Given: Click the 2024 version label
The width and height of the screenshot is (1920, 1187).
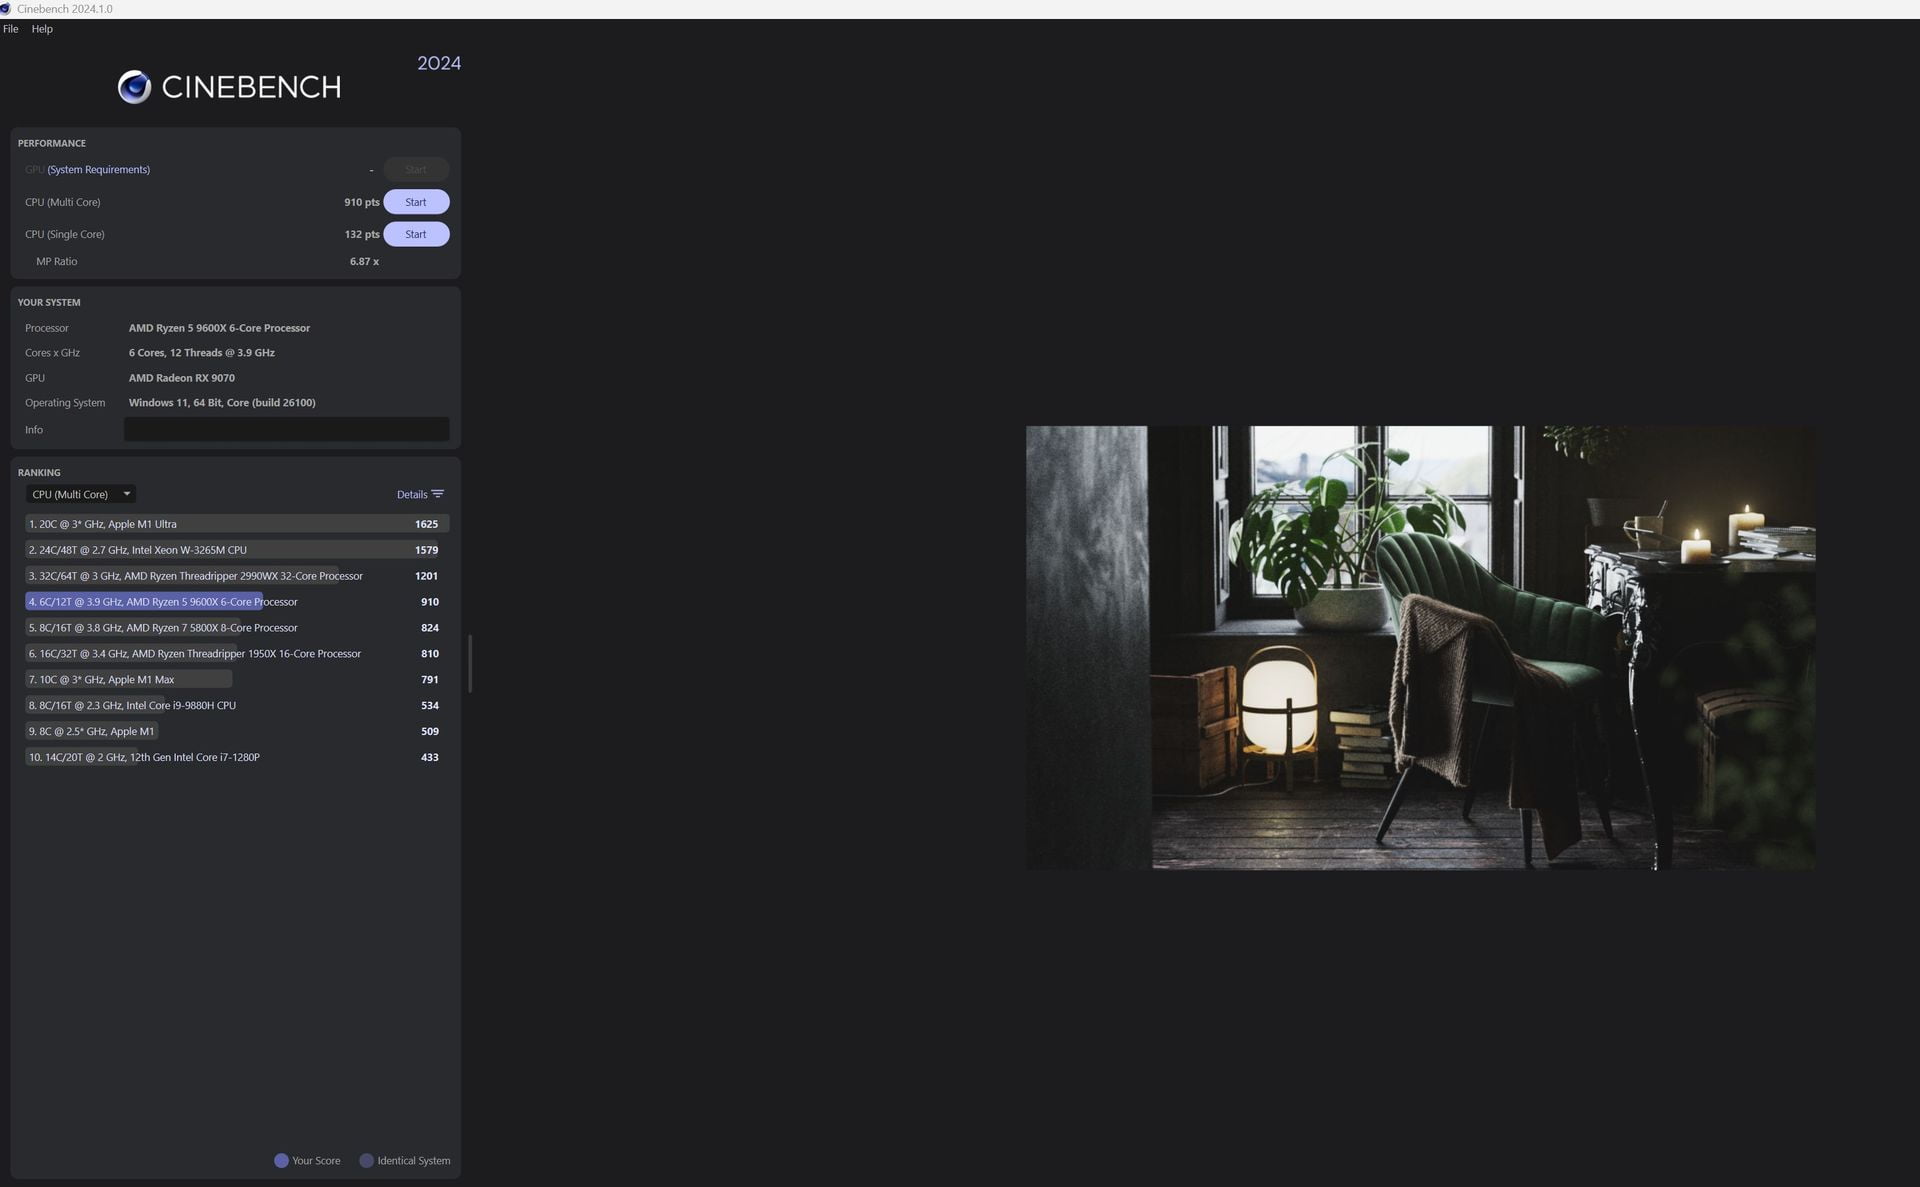Looking at the screenshot, I should (439, 63).
